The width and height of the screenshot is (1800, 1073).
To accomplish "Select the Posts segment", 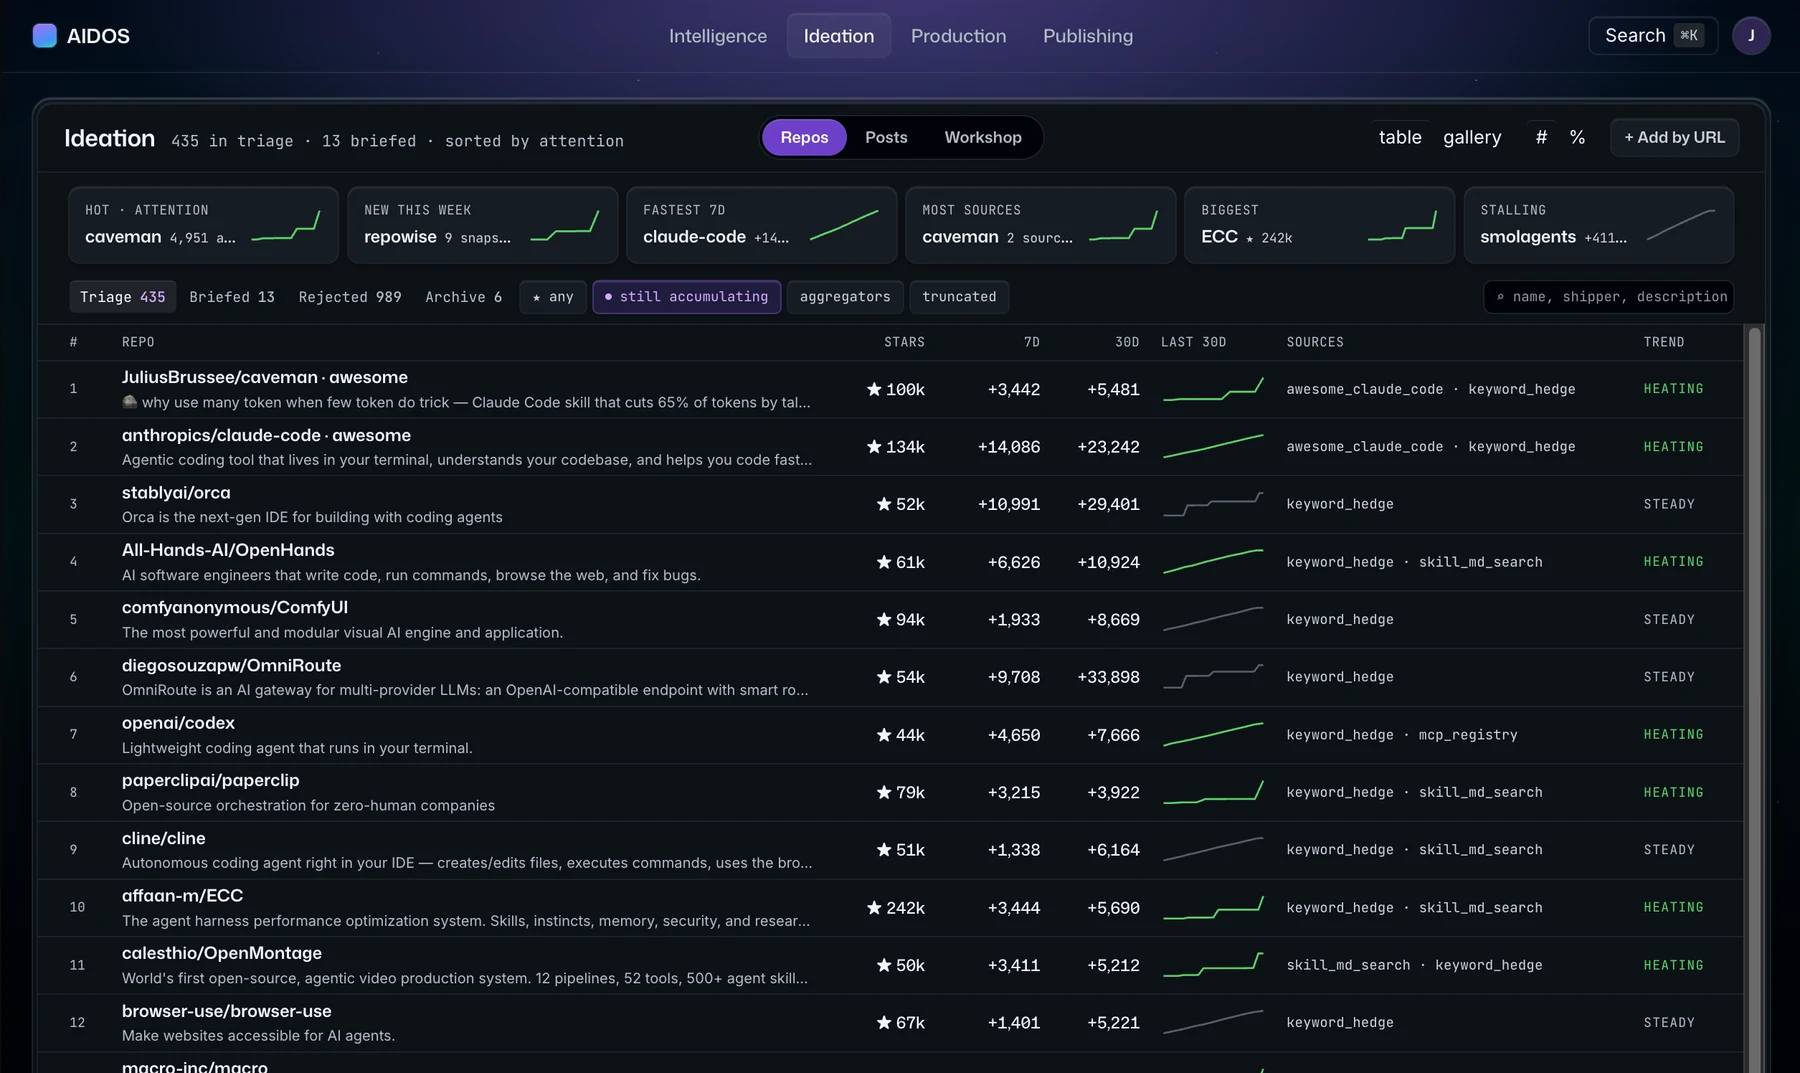I will point(886,137).
